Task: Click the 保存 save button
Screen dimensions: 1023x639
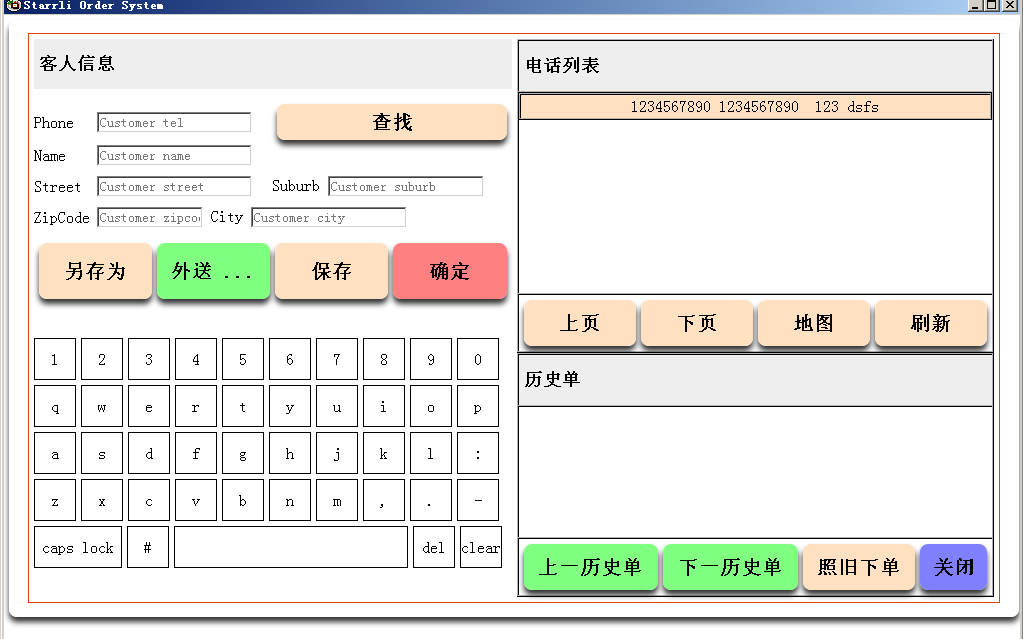Action: click(331, 271)
